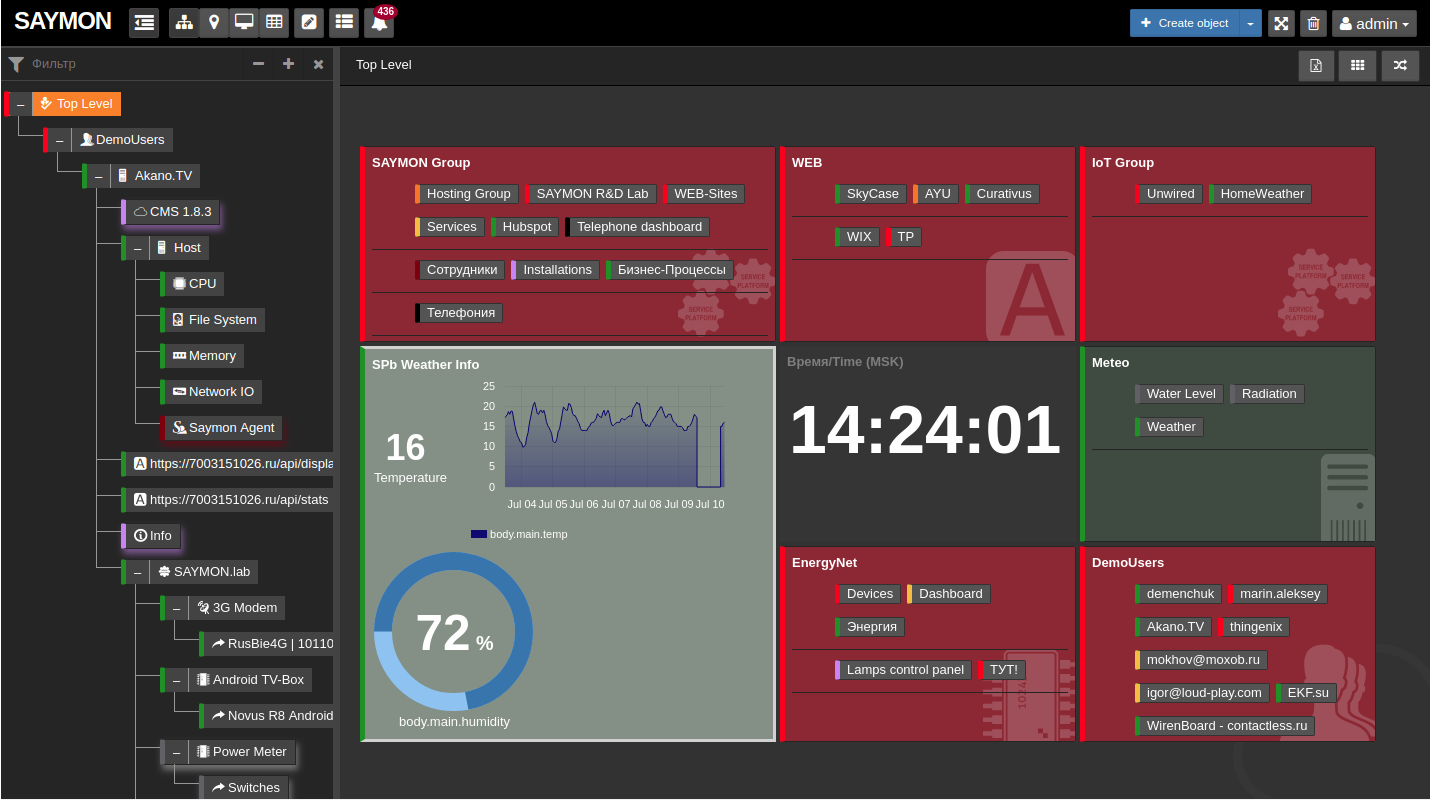The width and height of the screenshot is (1430, 800).
Task: Select the Switches tree item
Action: (246, 788)
